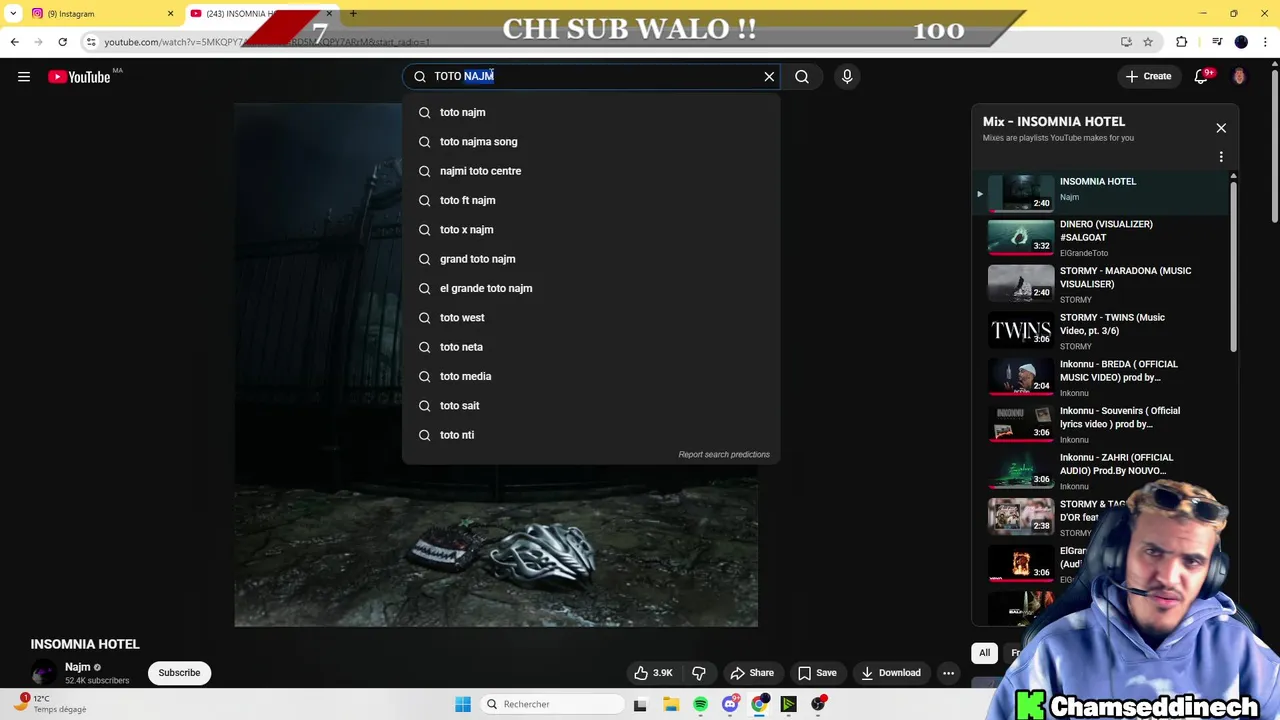Open Windows Start menu
The width and height of the screenshot is (1280, 720).
pyautogui.click(x=463, y=704)
